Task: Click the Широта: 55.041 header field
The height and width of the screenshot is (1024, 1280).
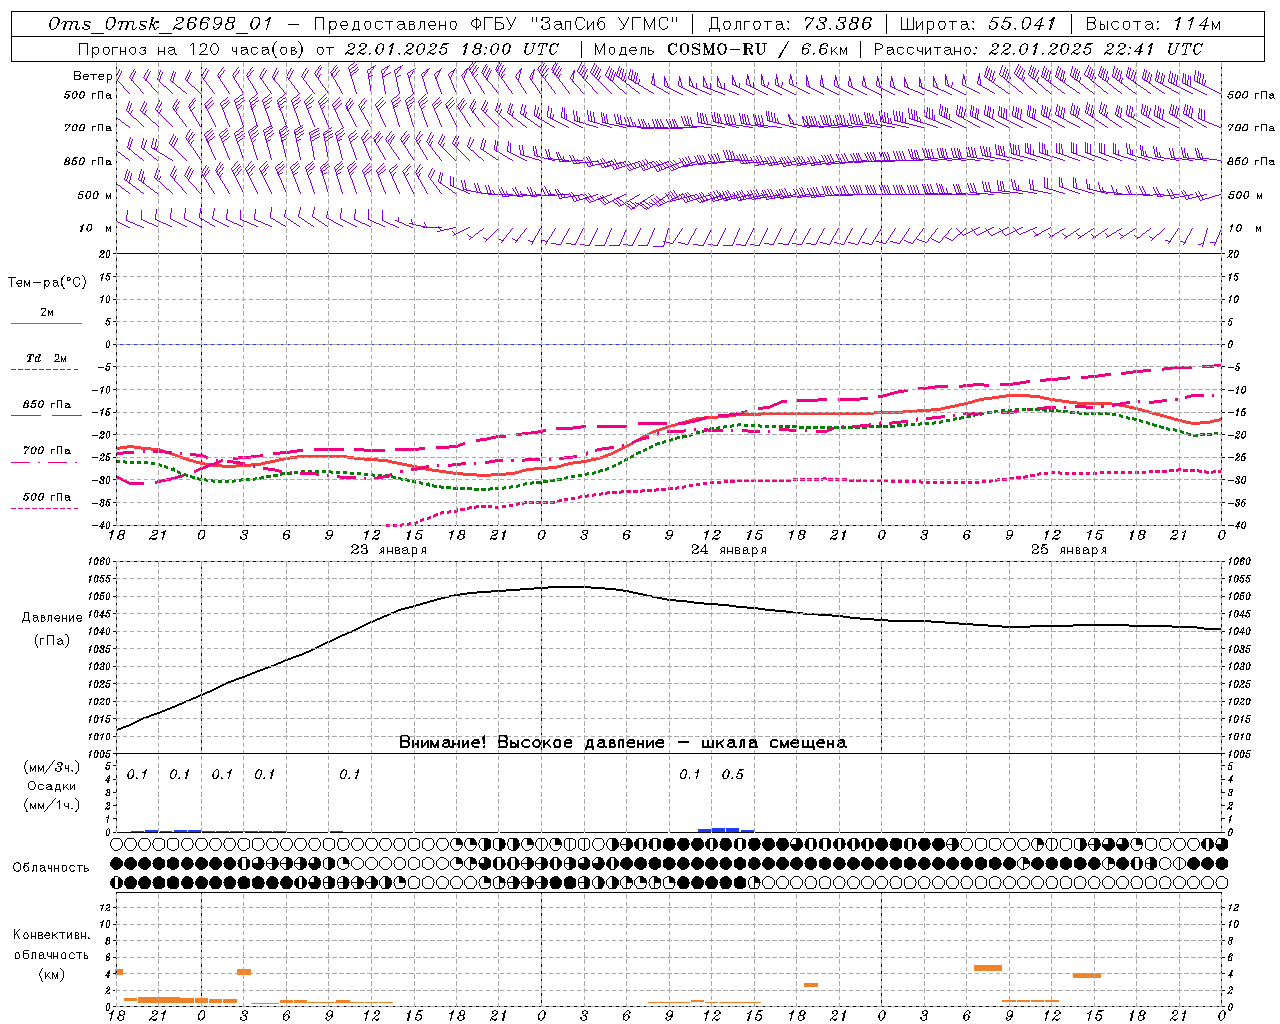Action: tap(978, 24)
